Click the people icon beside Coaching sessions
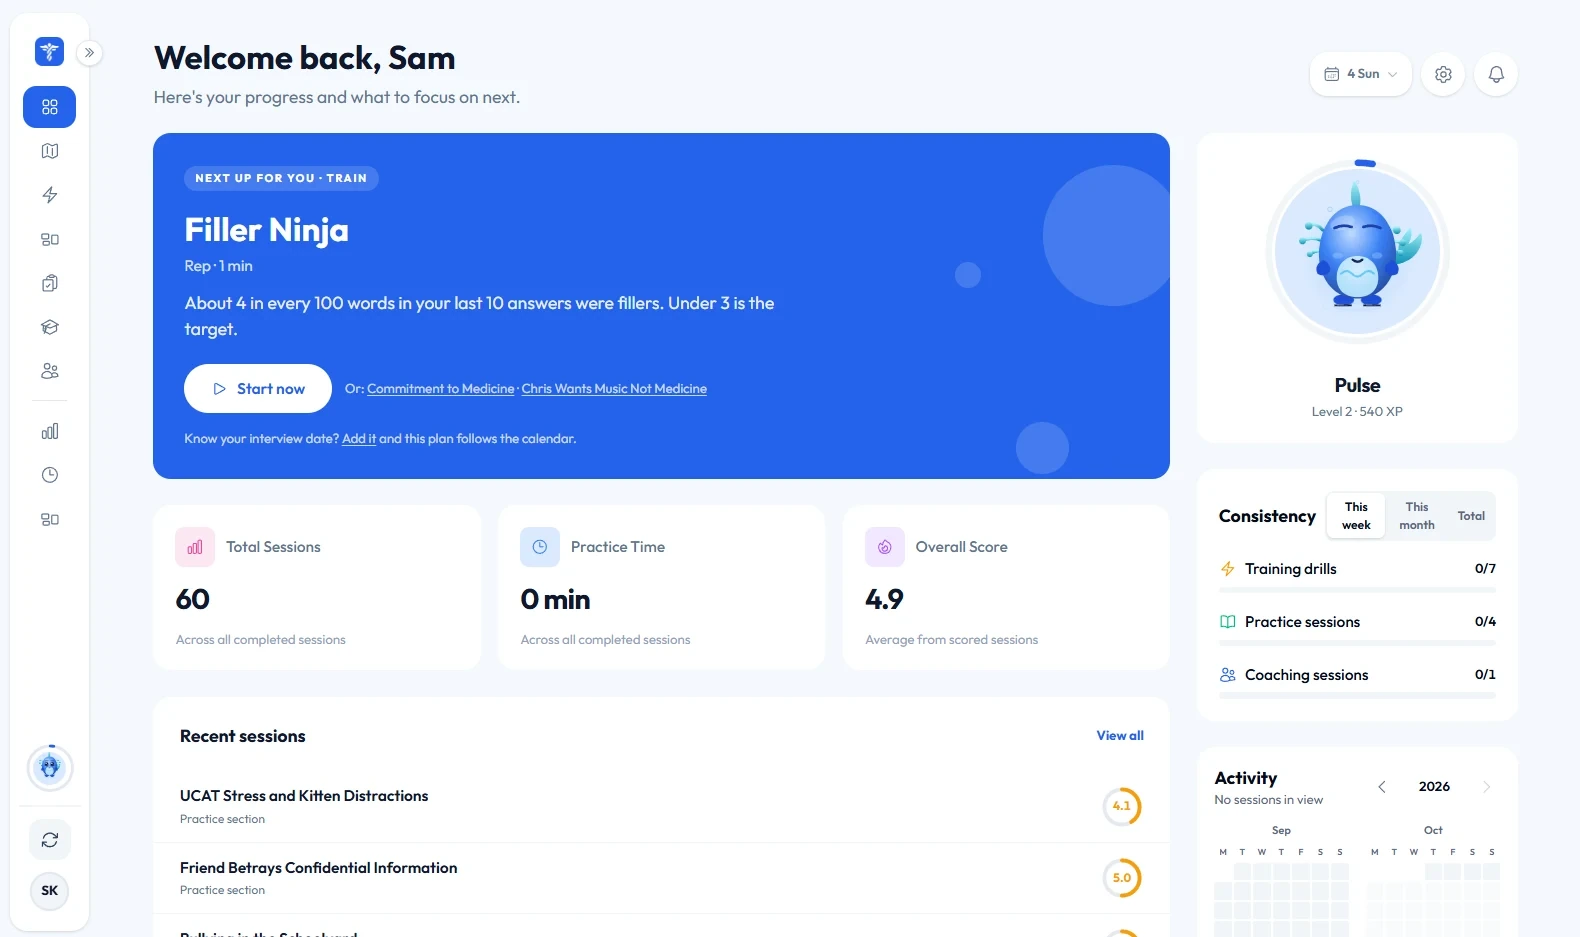The height and width of the screenshot is (937, 1580). pyautogui.click(x=1228, y=675)
